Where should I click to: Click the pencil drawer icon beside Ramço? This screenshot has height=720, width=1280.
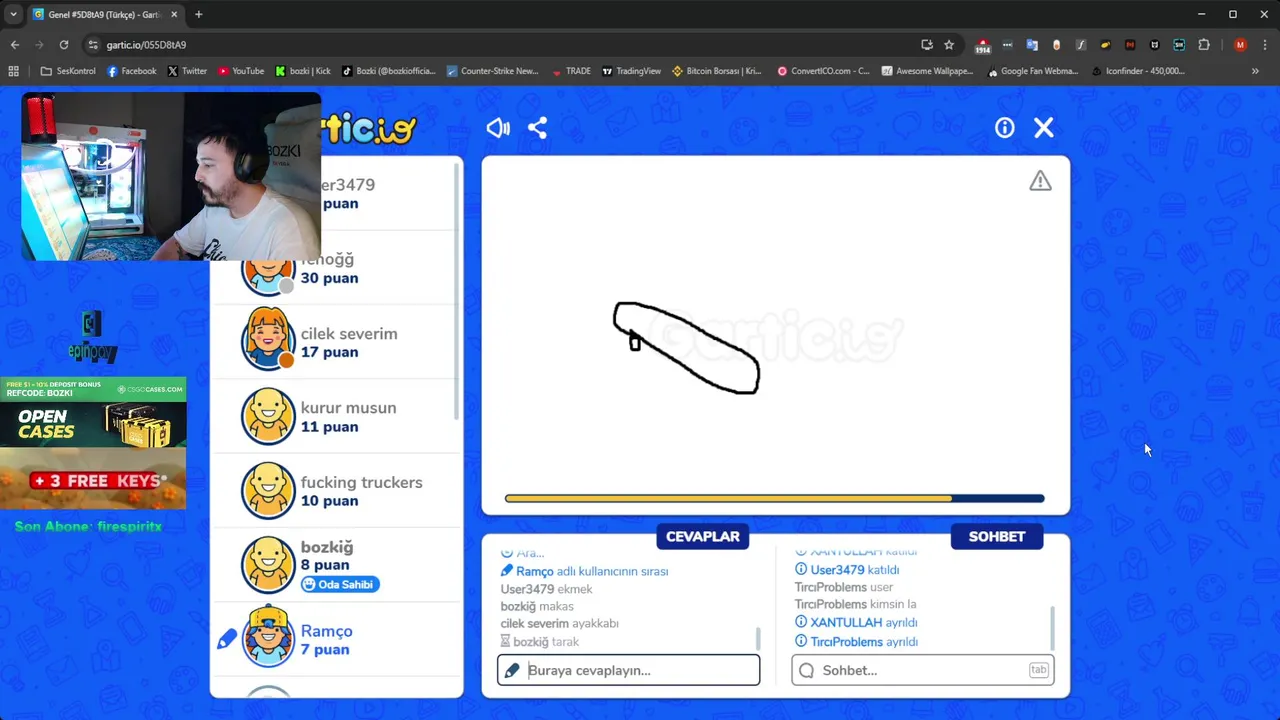227,638
